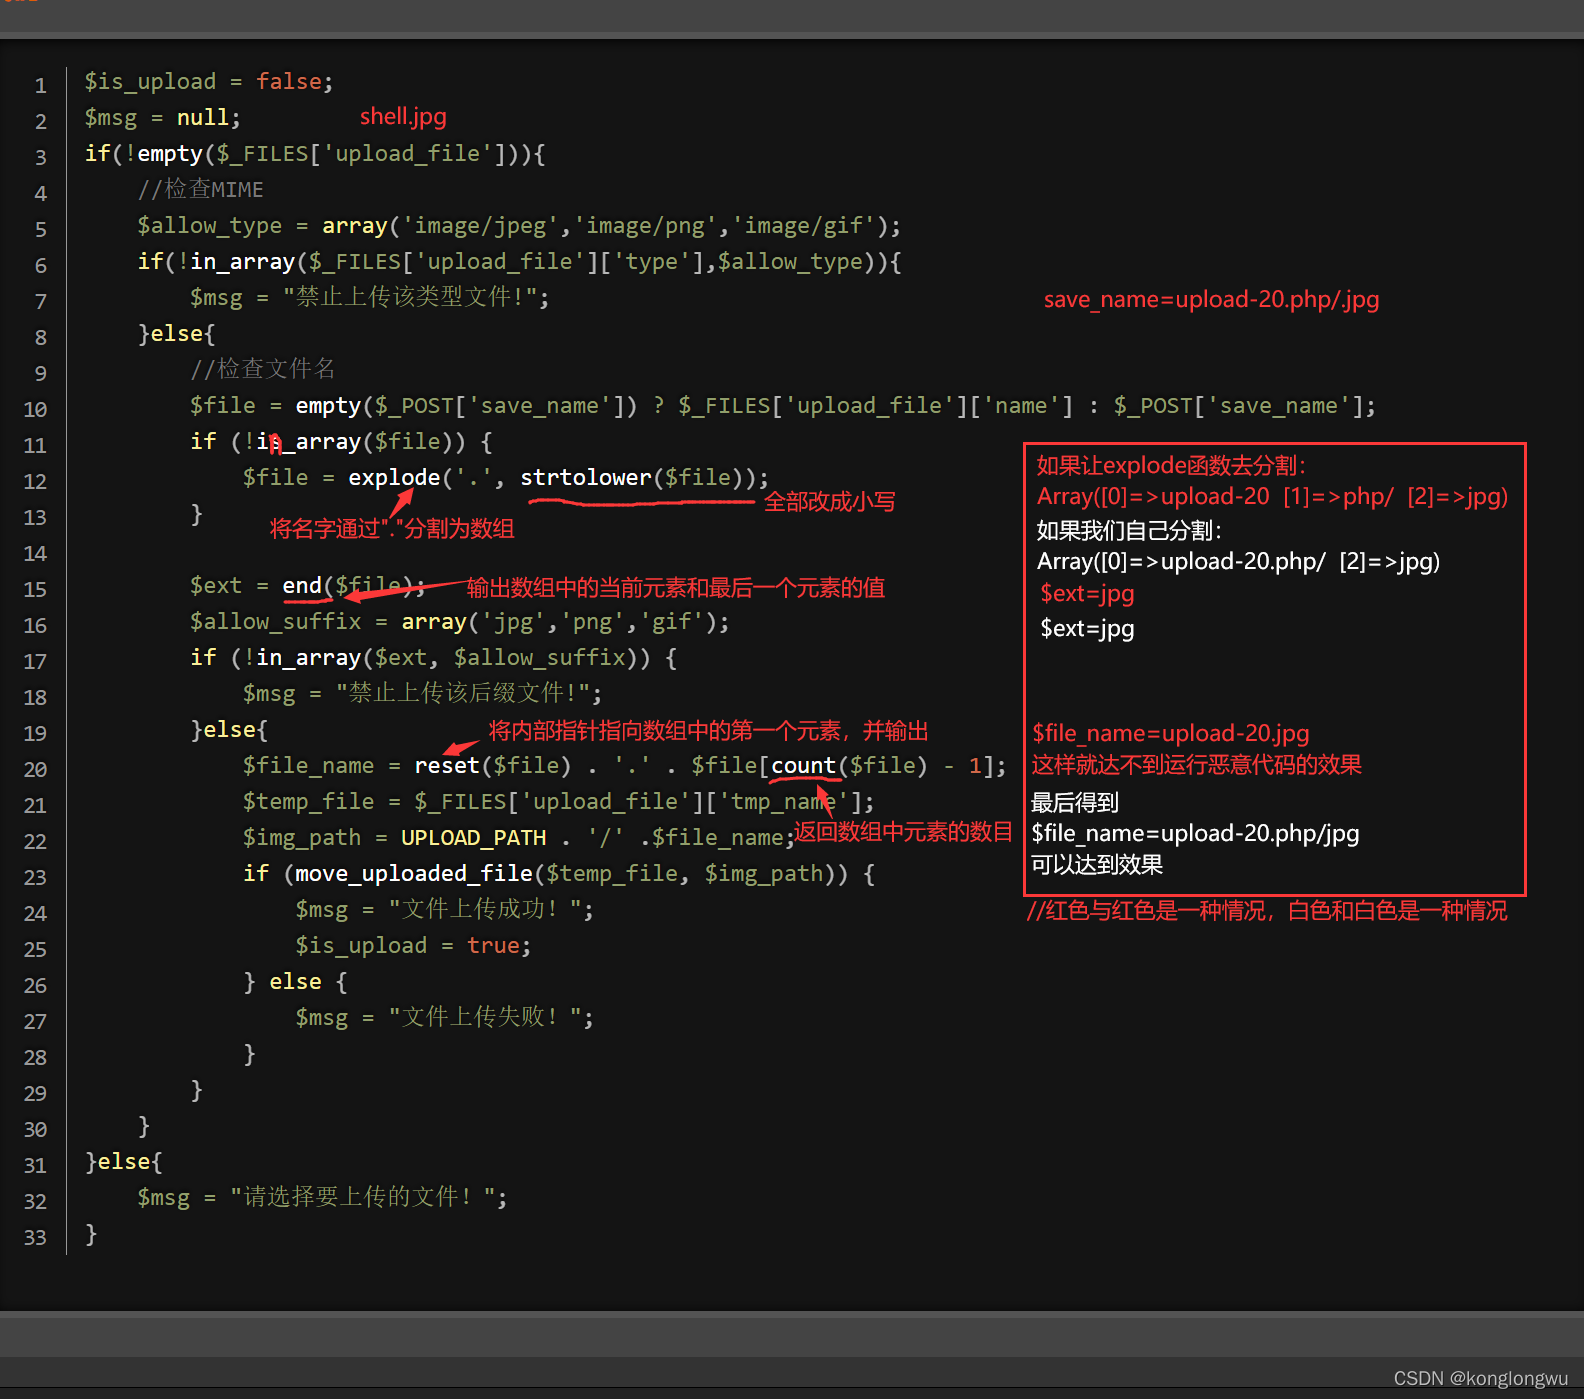
Task: Click '$file_name=upload-20.jpg' text in red
Action: pos(1170,733)
